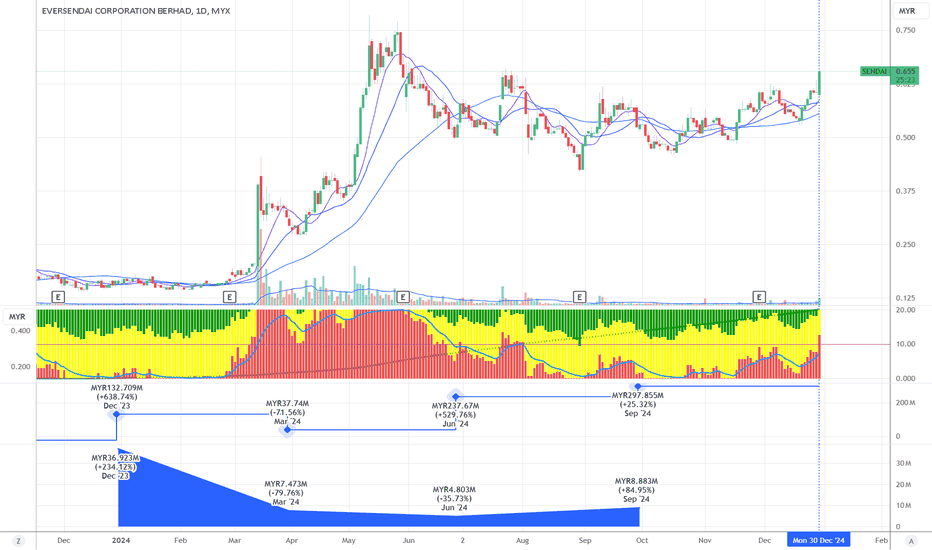The width and height of the screenshot is (932, 550).
Task: Select the Sep '24 diamond point at MYR297.855M
Action: tap(638, 386)
